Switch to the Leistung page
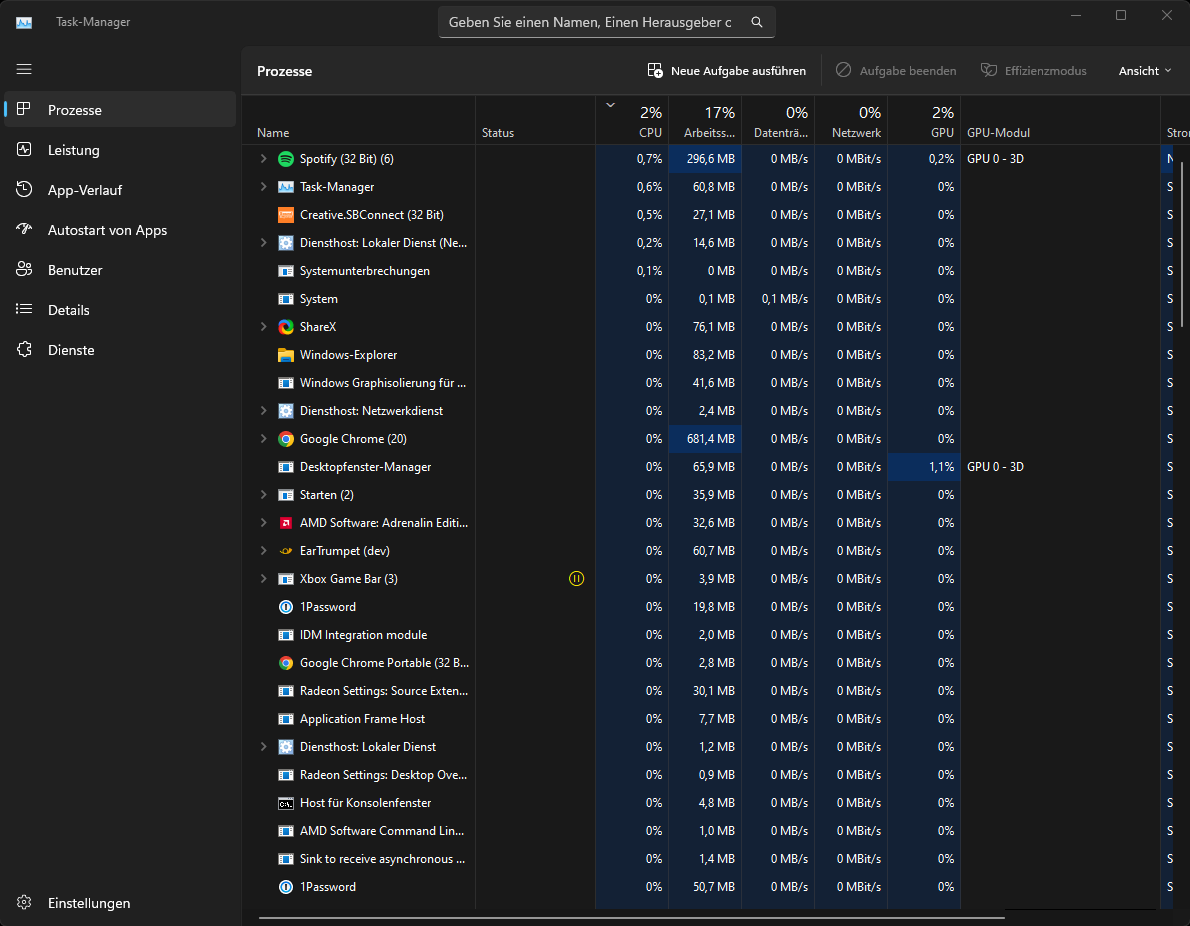Image resolution: width=1190 pixels, height=926 pixels. [x=121, y=150]
